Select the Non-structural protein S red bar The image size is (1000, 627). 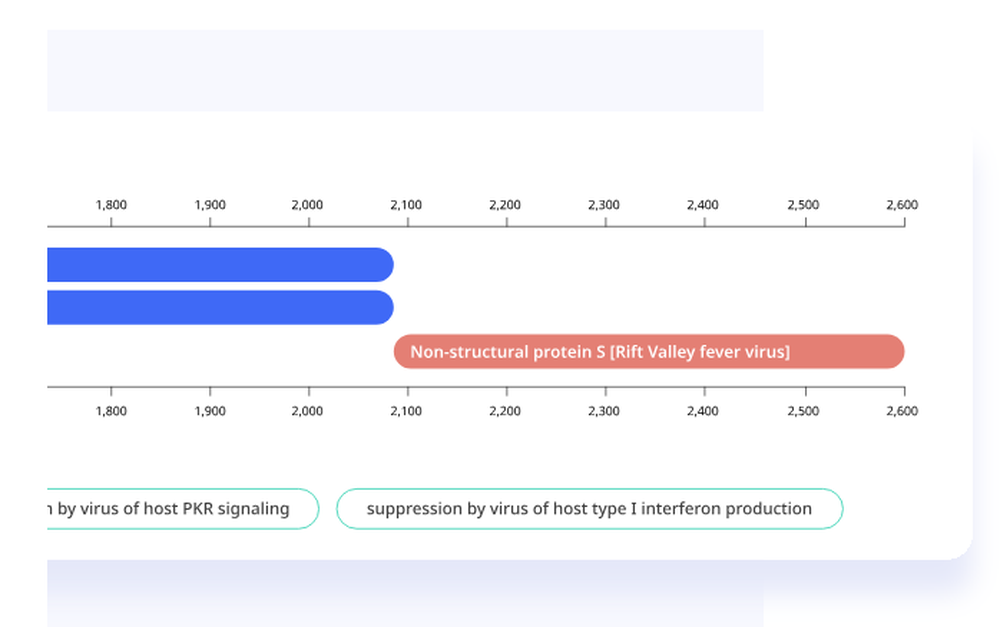point(649,351)
